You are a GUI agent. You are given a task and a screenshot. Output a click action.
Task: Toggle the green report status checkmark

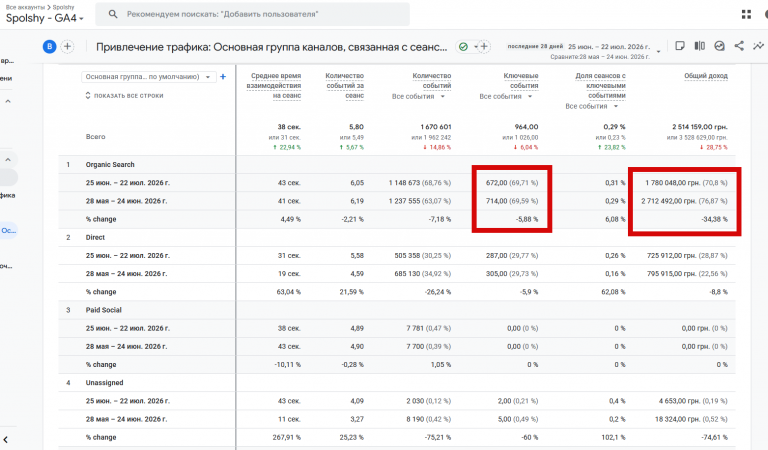pyautogui.click(x=463, y=47)
